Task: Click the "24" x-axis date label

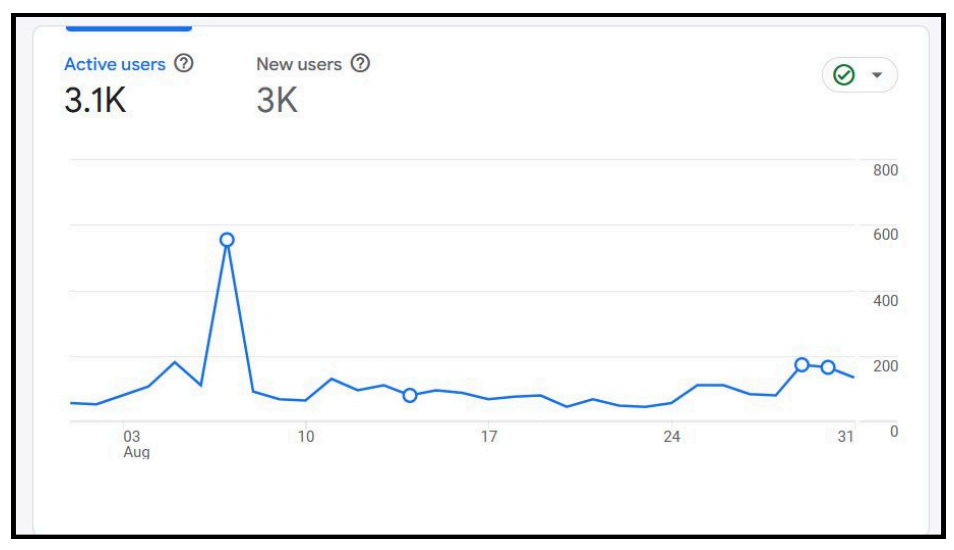Action: 672,437
